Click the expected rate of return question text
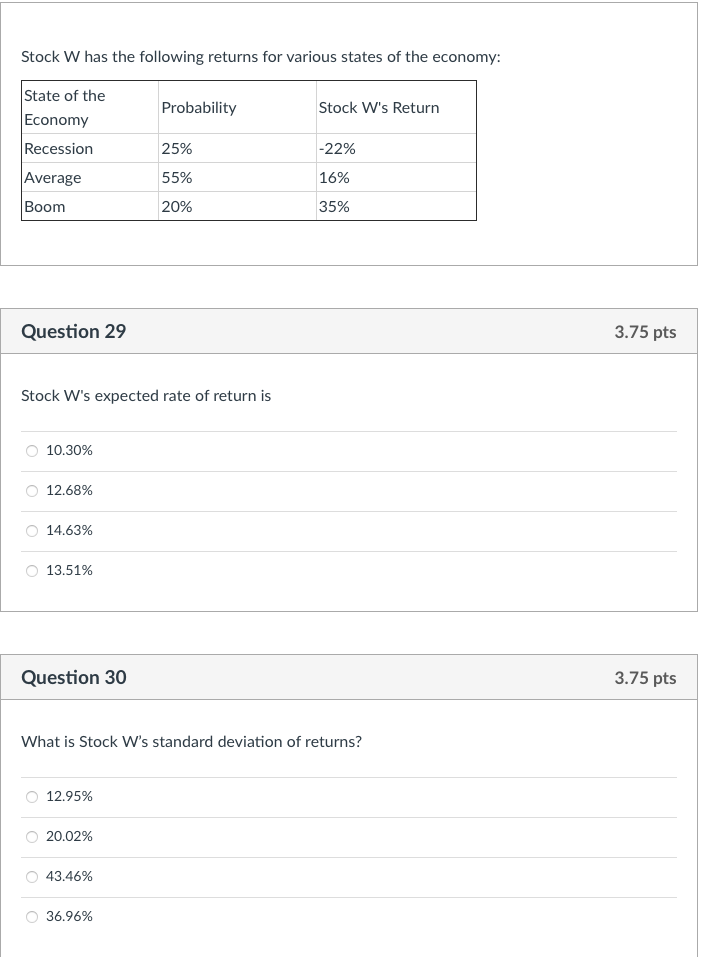This screenshot has height=957, width=701. [x=146, y=396]
